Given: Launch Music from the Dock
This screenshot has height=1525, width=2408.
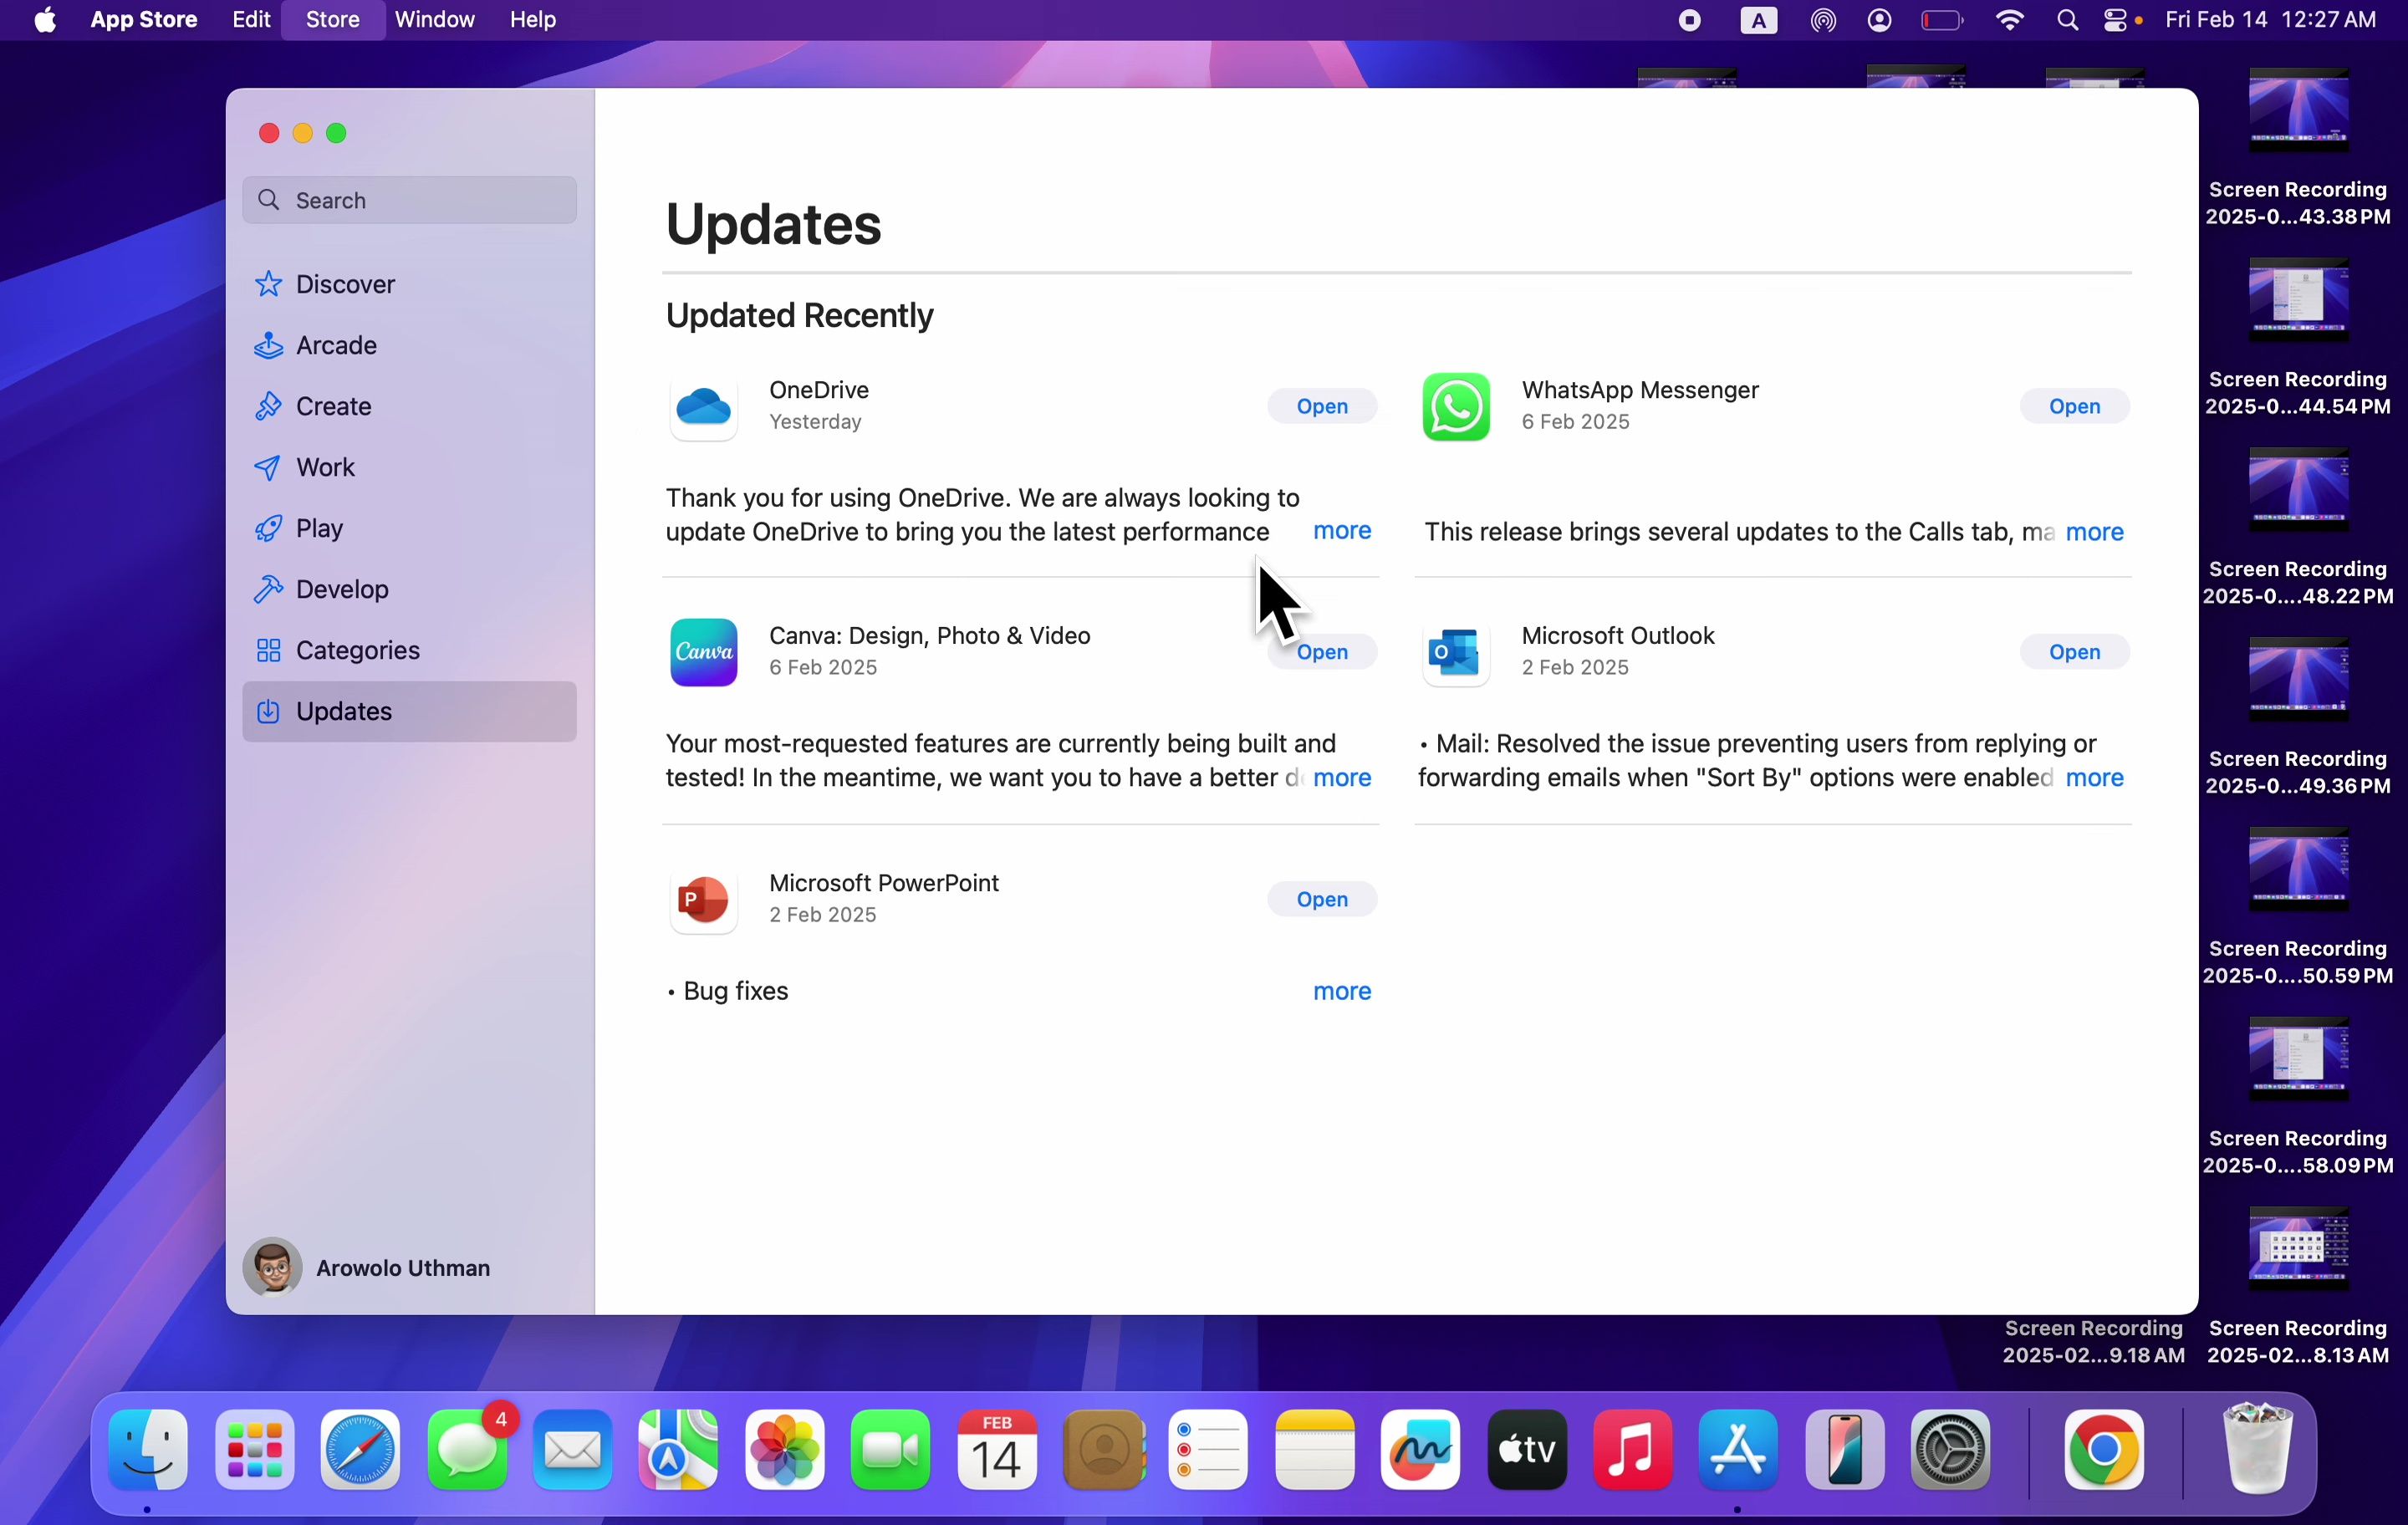Looking at the screenshot, I should coord(1633,1450).
